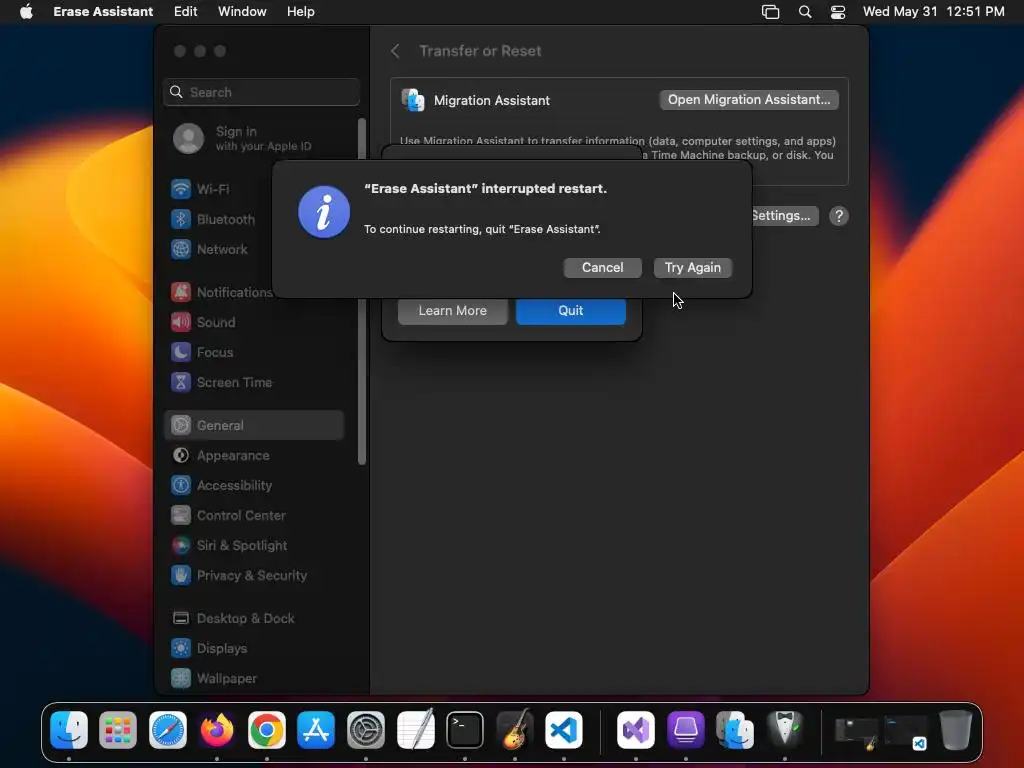Click the settings sidebar vertical scrollbar
This screenshot has width=1024, height=768.
[362, 291]
